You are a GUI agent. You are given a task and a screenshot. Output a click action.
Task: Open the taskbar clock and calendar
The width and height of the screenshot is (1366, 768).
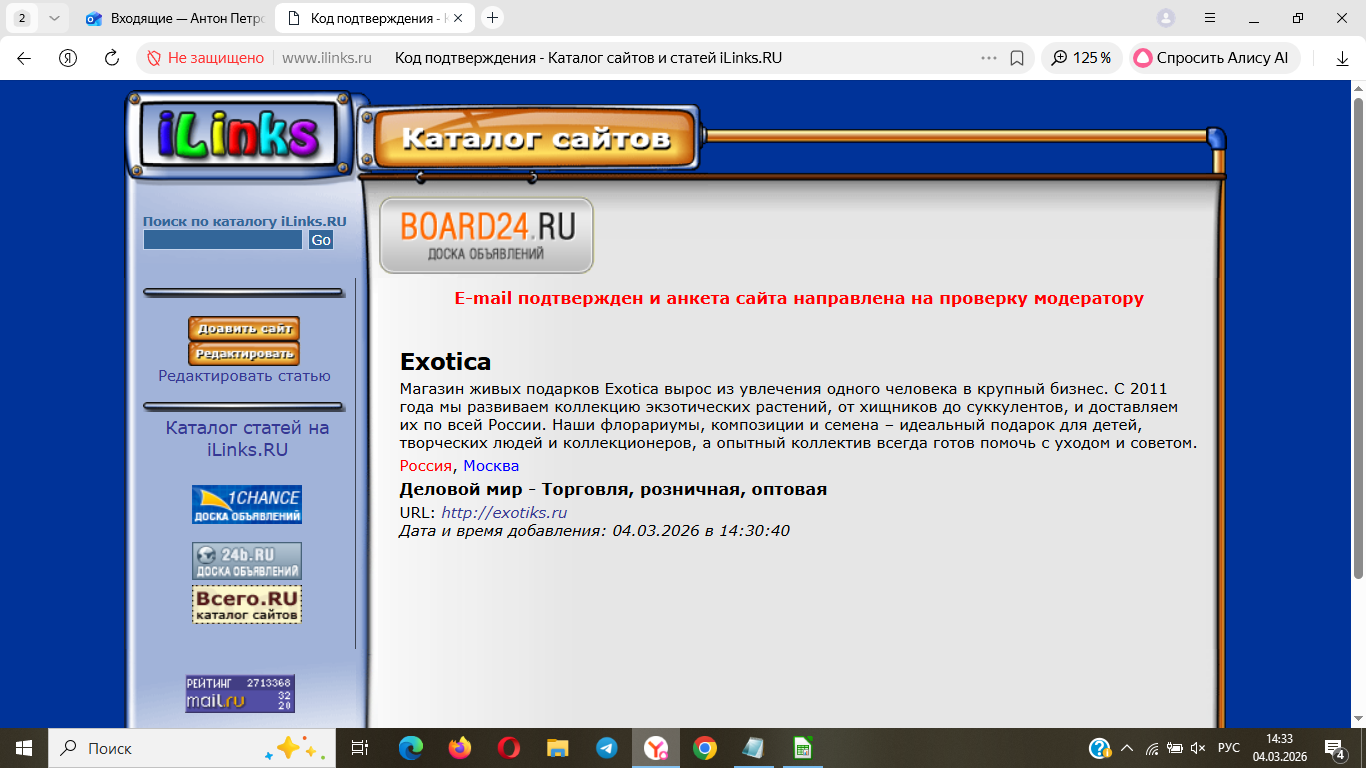1280,748
